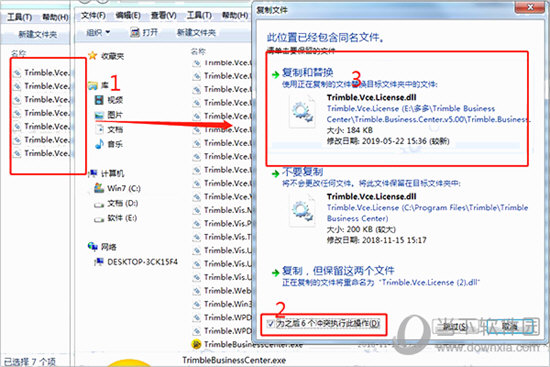
Task: Click the 取消 button in copy dialog
Action: click(x=511, y=327)
